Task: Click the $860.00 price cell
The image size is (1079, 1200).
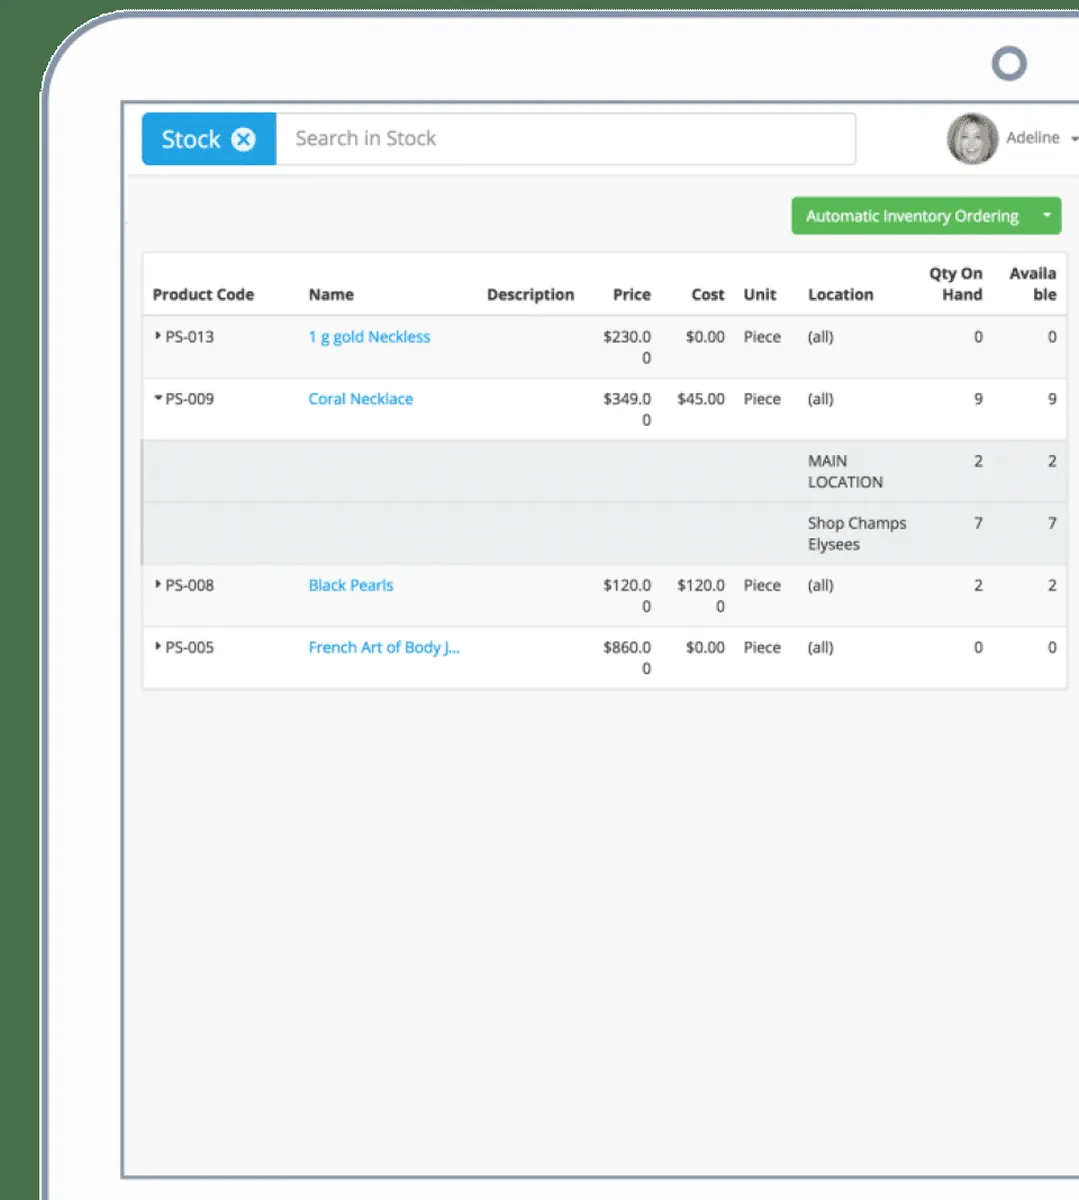Action: 627,657
